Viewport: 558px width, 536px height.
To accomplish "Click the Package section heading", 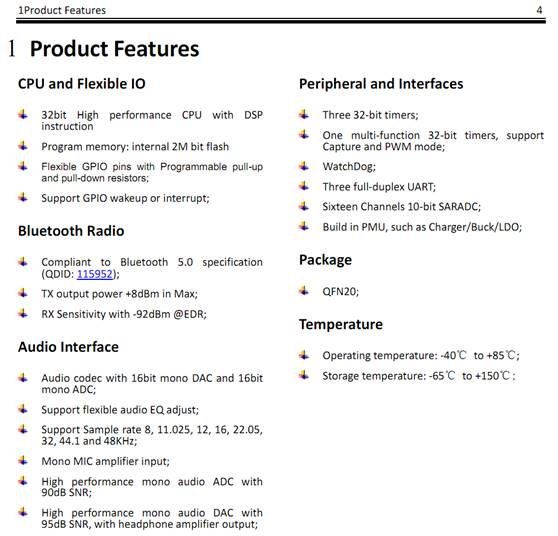I will click(x=325, y=260).
